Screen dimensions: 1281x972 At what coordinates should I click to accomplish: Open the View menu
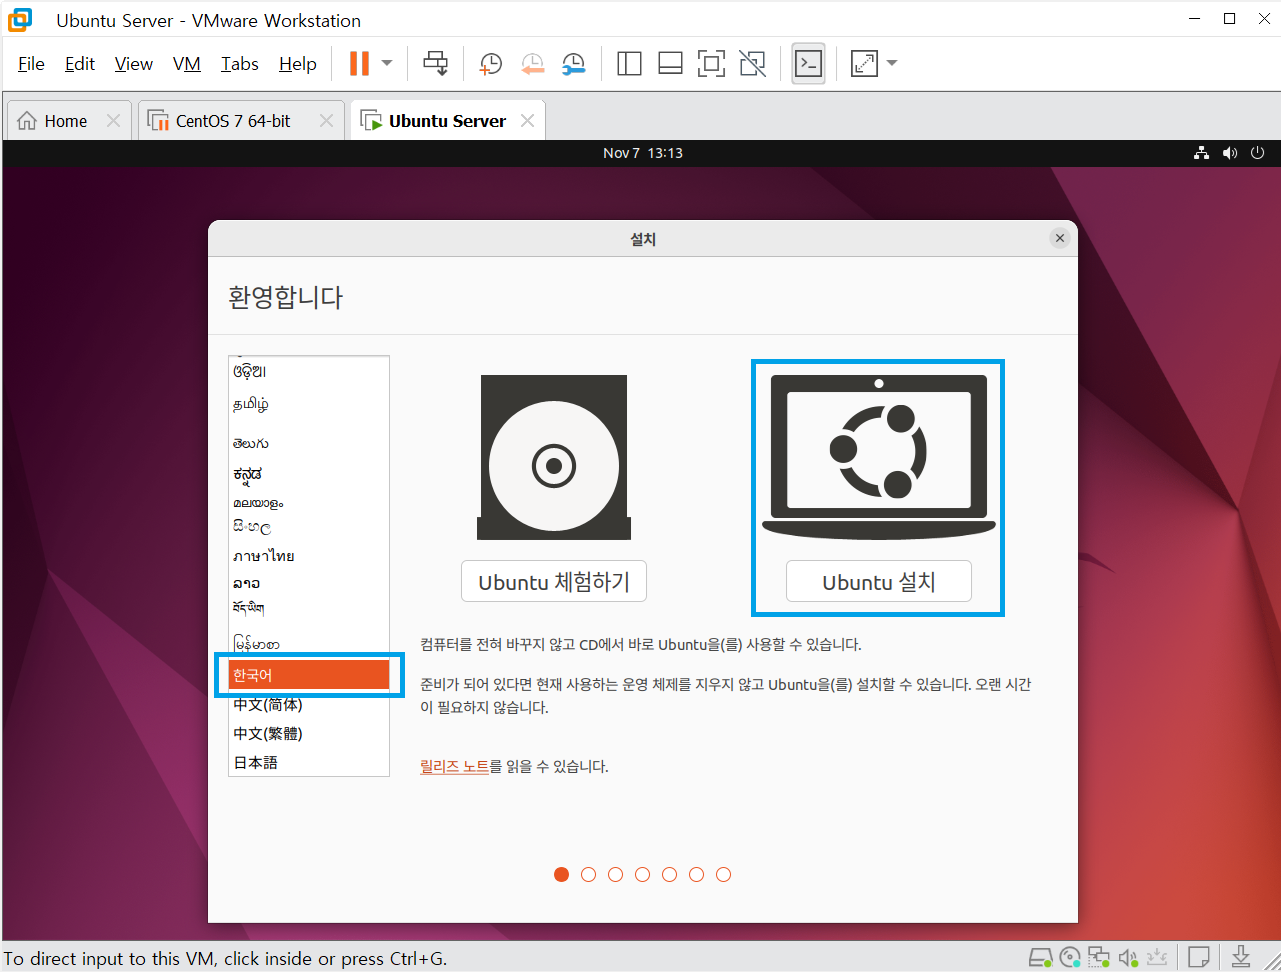(134, 64)
